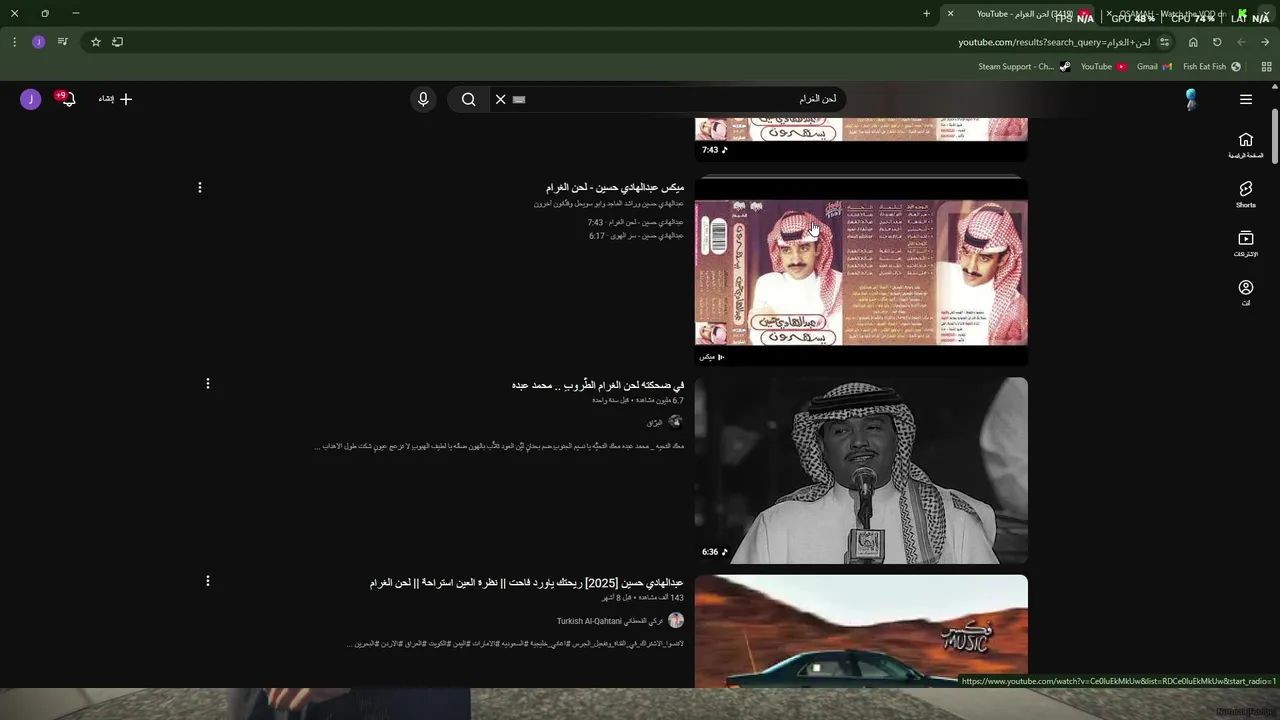The width and height of the screenshot is (1280, 720).
Task: Open the browser profile J icon
Action: coord(38,42)
